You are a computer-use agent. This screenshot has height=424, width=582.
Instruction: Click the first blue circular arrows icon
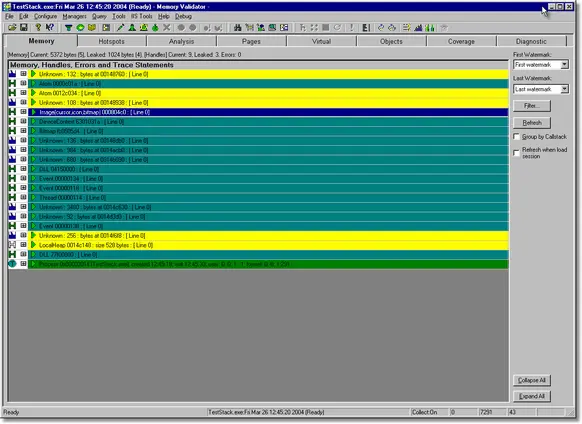click(x=381, y=27)
